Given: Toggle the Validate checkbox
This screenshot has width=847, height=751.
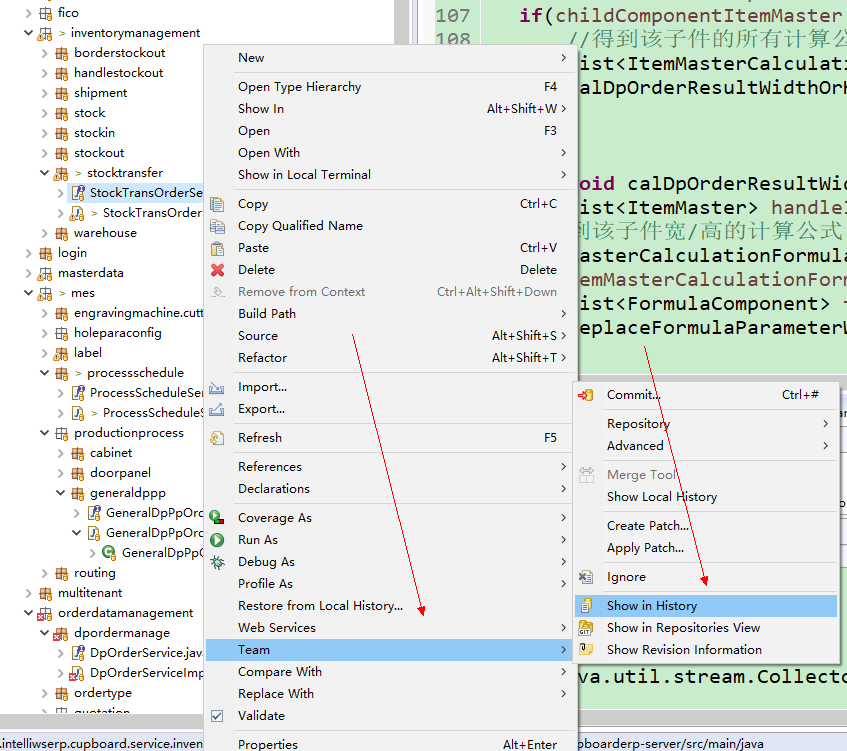Looking at the screenshot, I should [217, 716].
